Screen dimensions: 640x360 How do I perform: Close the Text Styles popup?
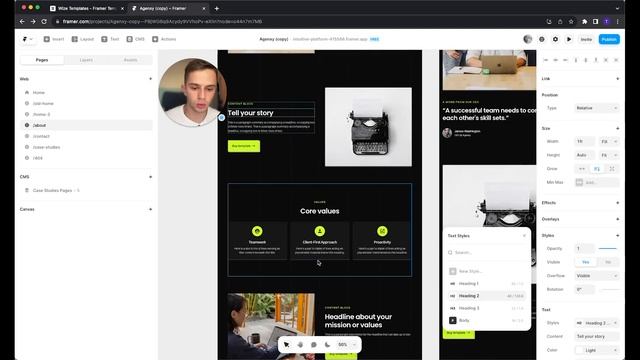point(524,236)
